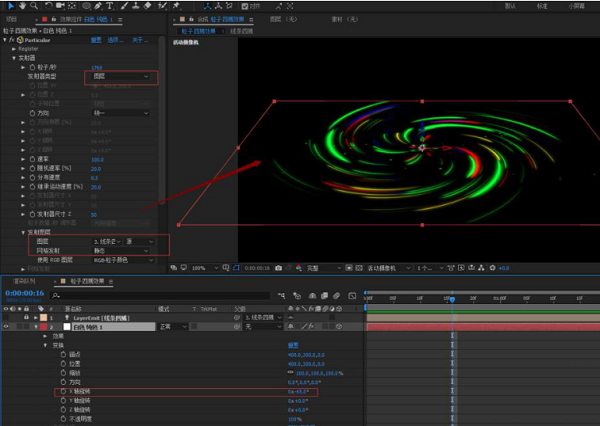600x426 pixels.
Task: Collapse the Particular effect twirl arrow
Action: [x=5, y=39]
